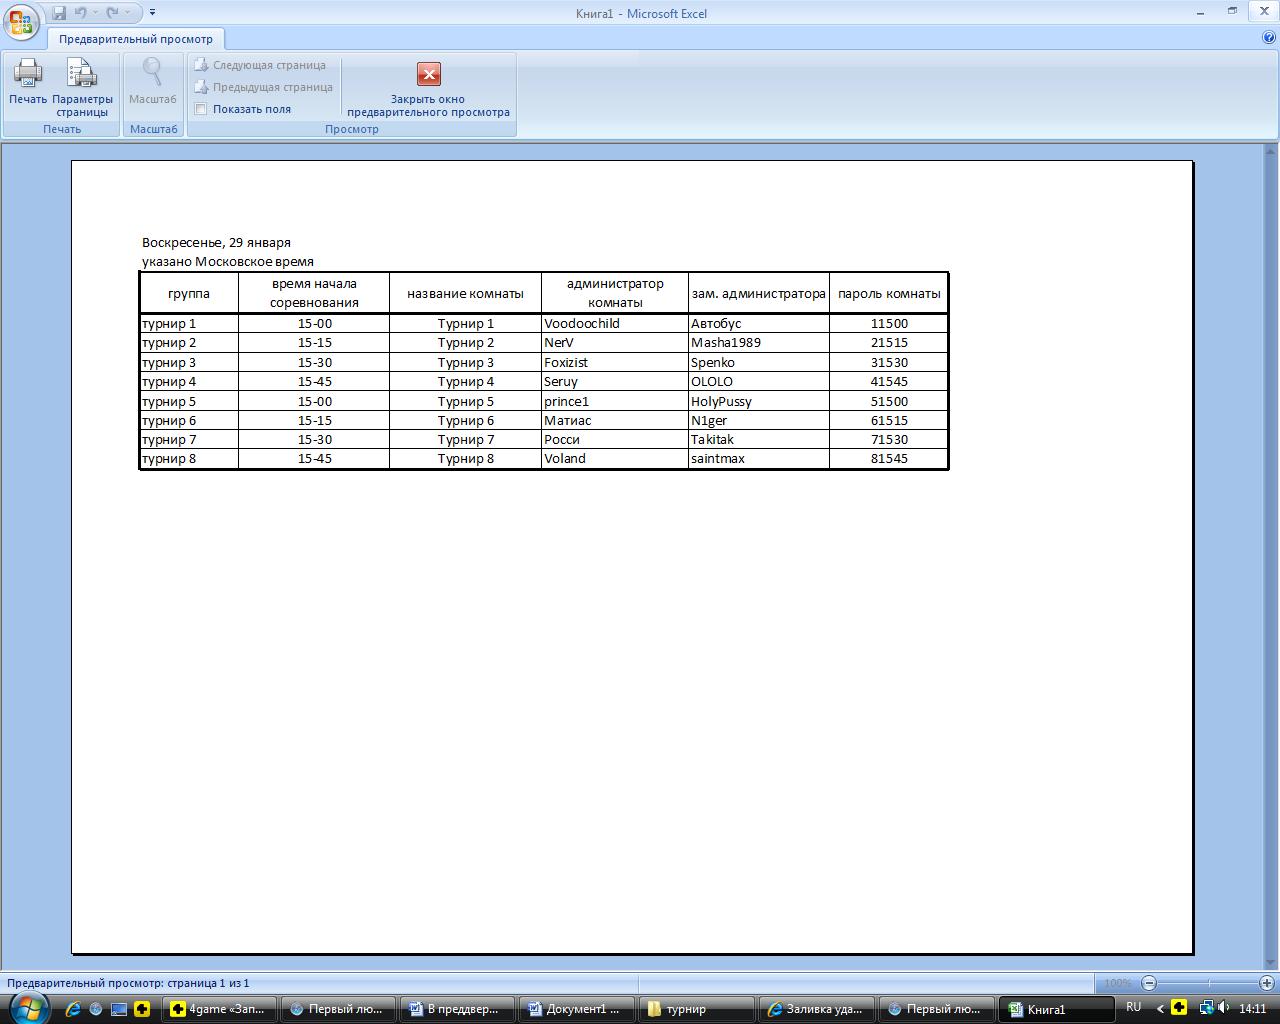Image resolution: width=1280 pixels, height=1024 pixels.
Task: Click the Undo arrow icon
Action: click(x=81, y=13)
